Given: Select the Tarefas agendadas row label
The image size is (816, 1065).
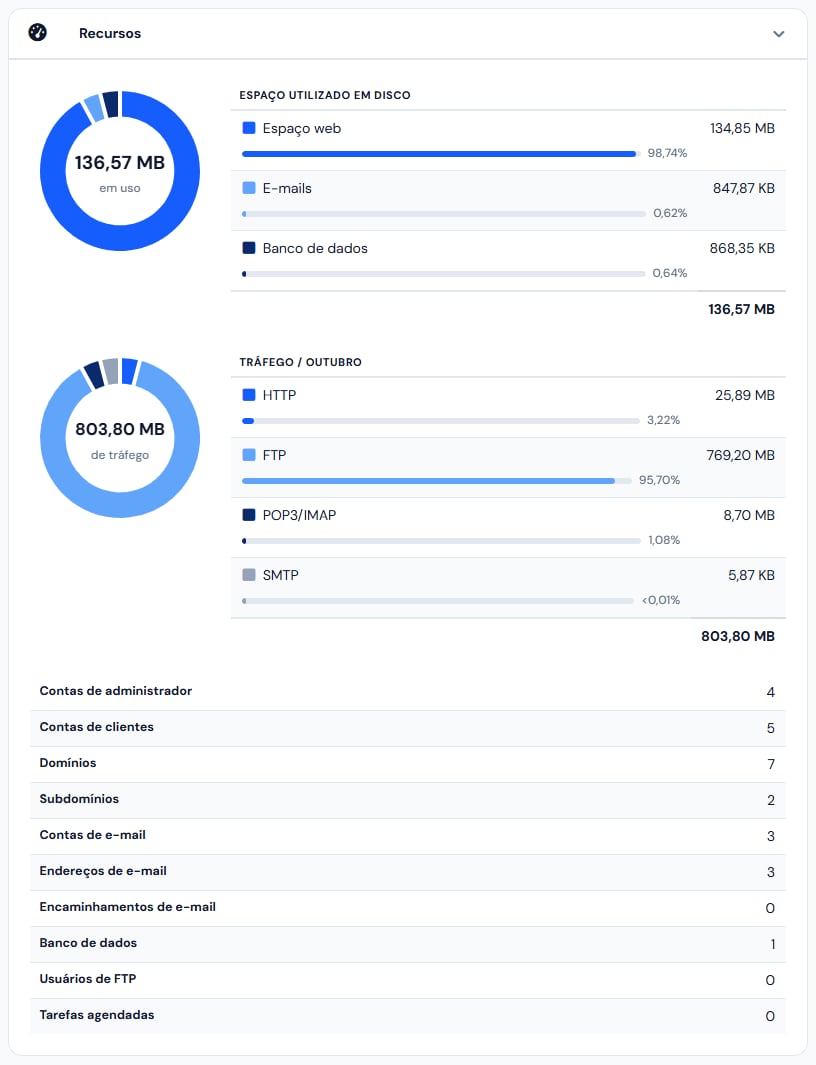Looking at the screenshot, I should point(96,1015).
